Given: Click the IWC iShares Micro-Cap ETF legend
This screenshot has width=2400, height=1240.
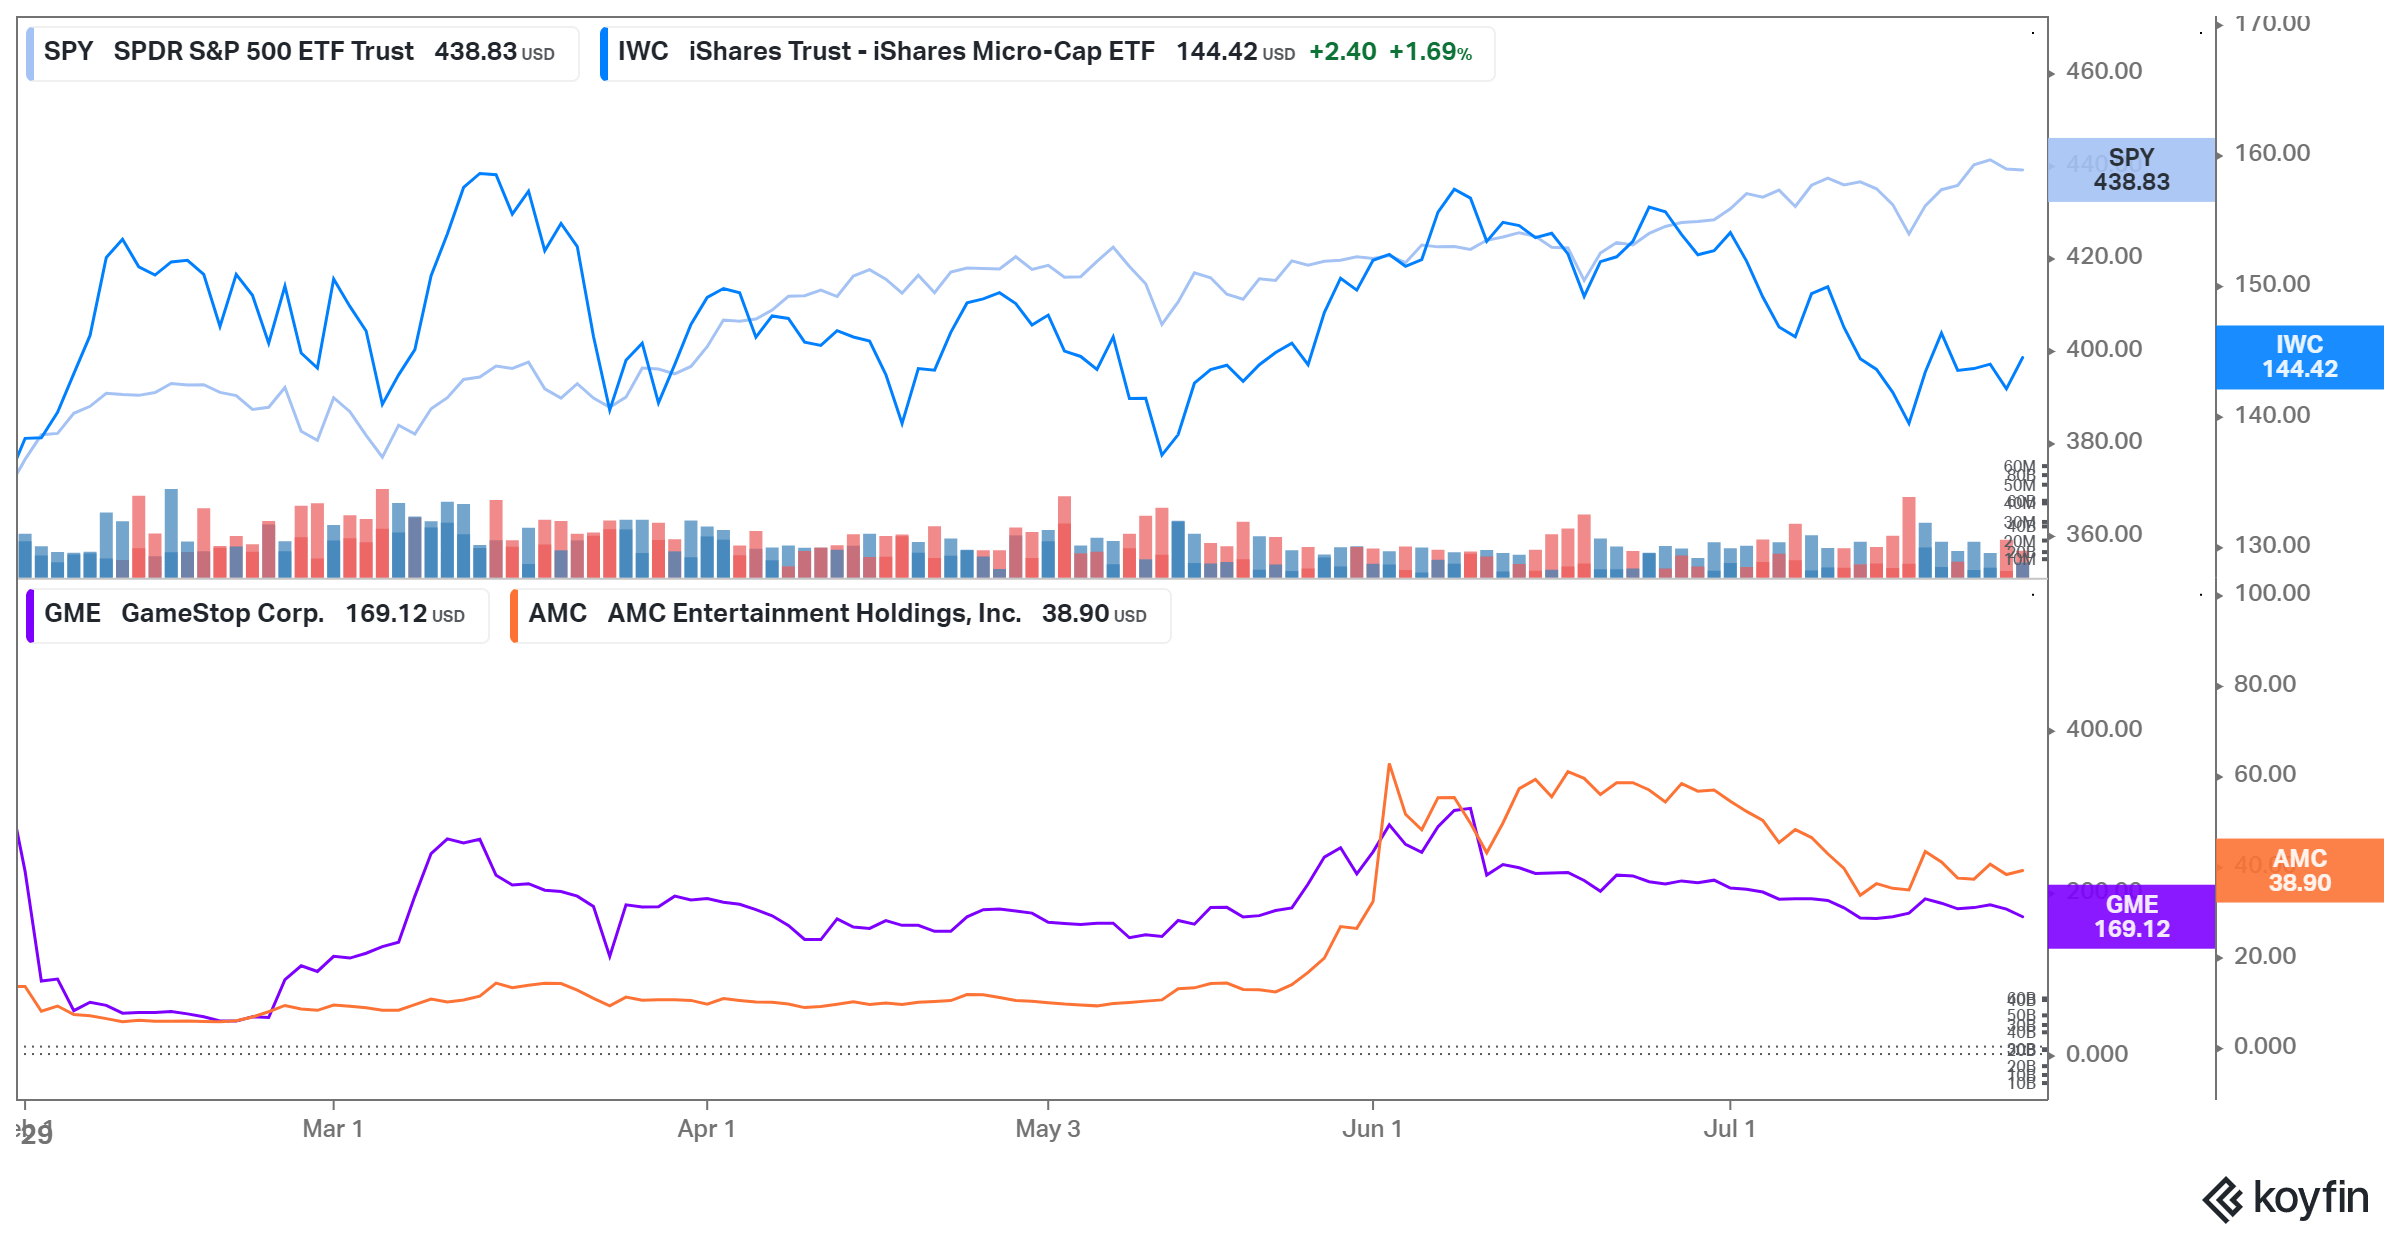Looking at the screenshot, I should click(x=1047, y=53).
